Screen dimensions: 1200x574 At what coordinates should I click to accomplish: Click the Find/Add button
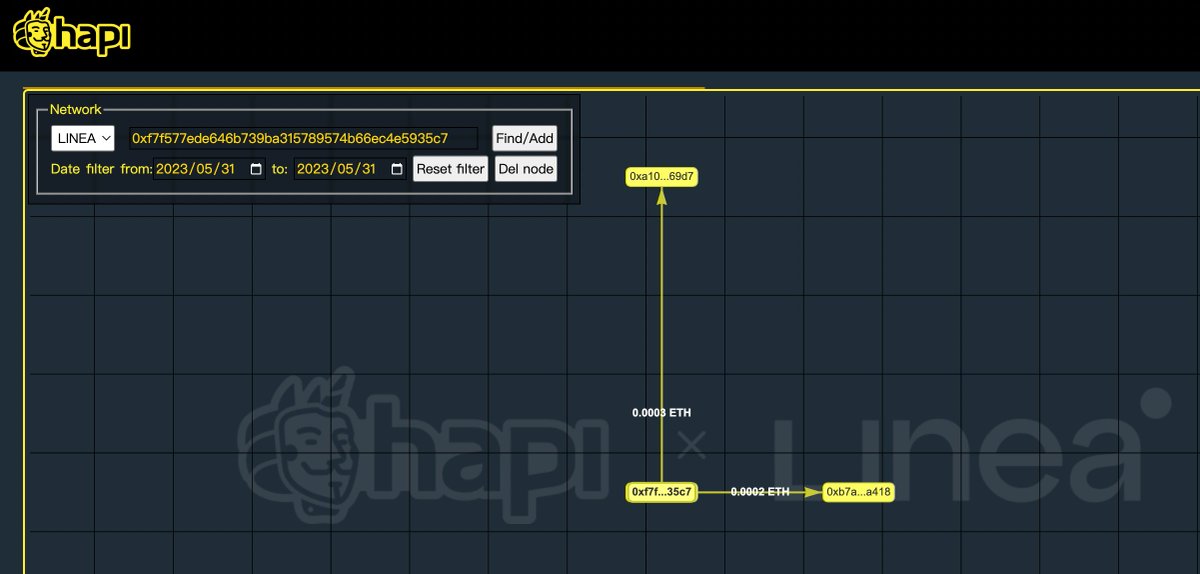[525, 138]
